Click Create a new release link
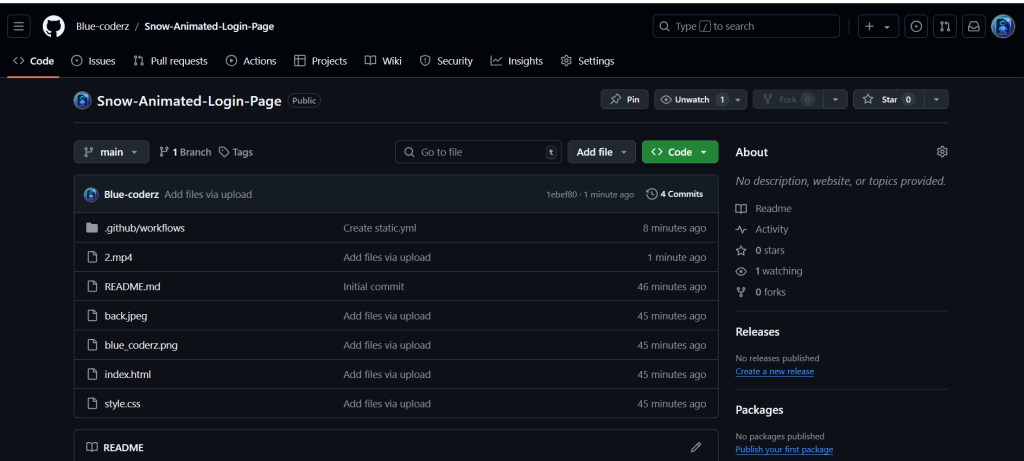 point(775,371)
